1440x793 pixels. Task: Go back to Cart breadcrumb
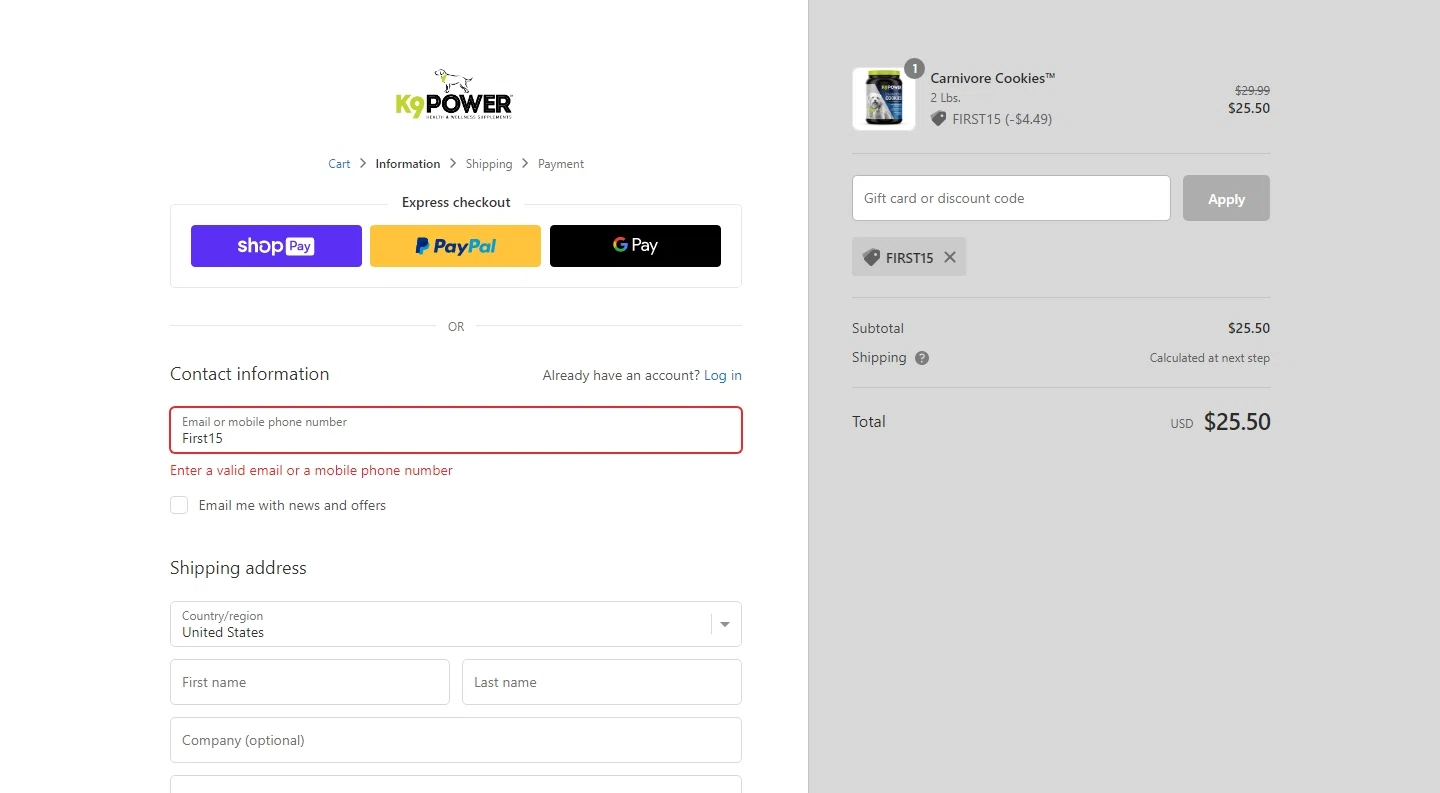click(x=339, y=164)
